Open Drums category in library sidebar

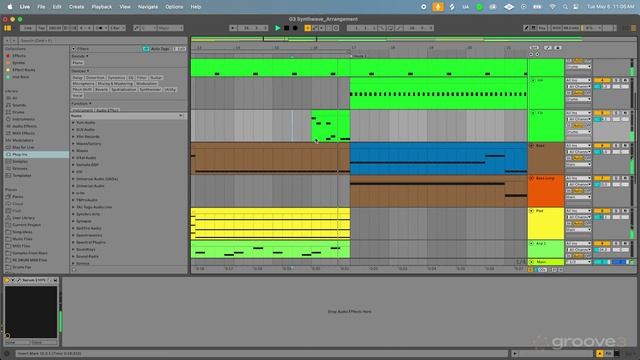18,112
